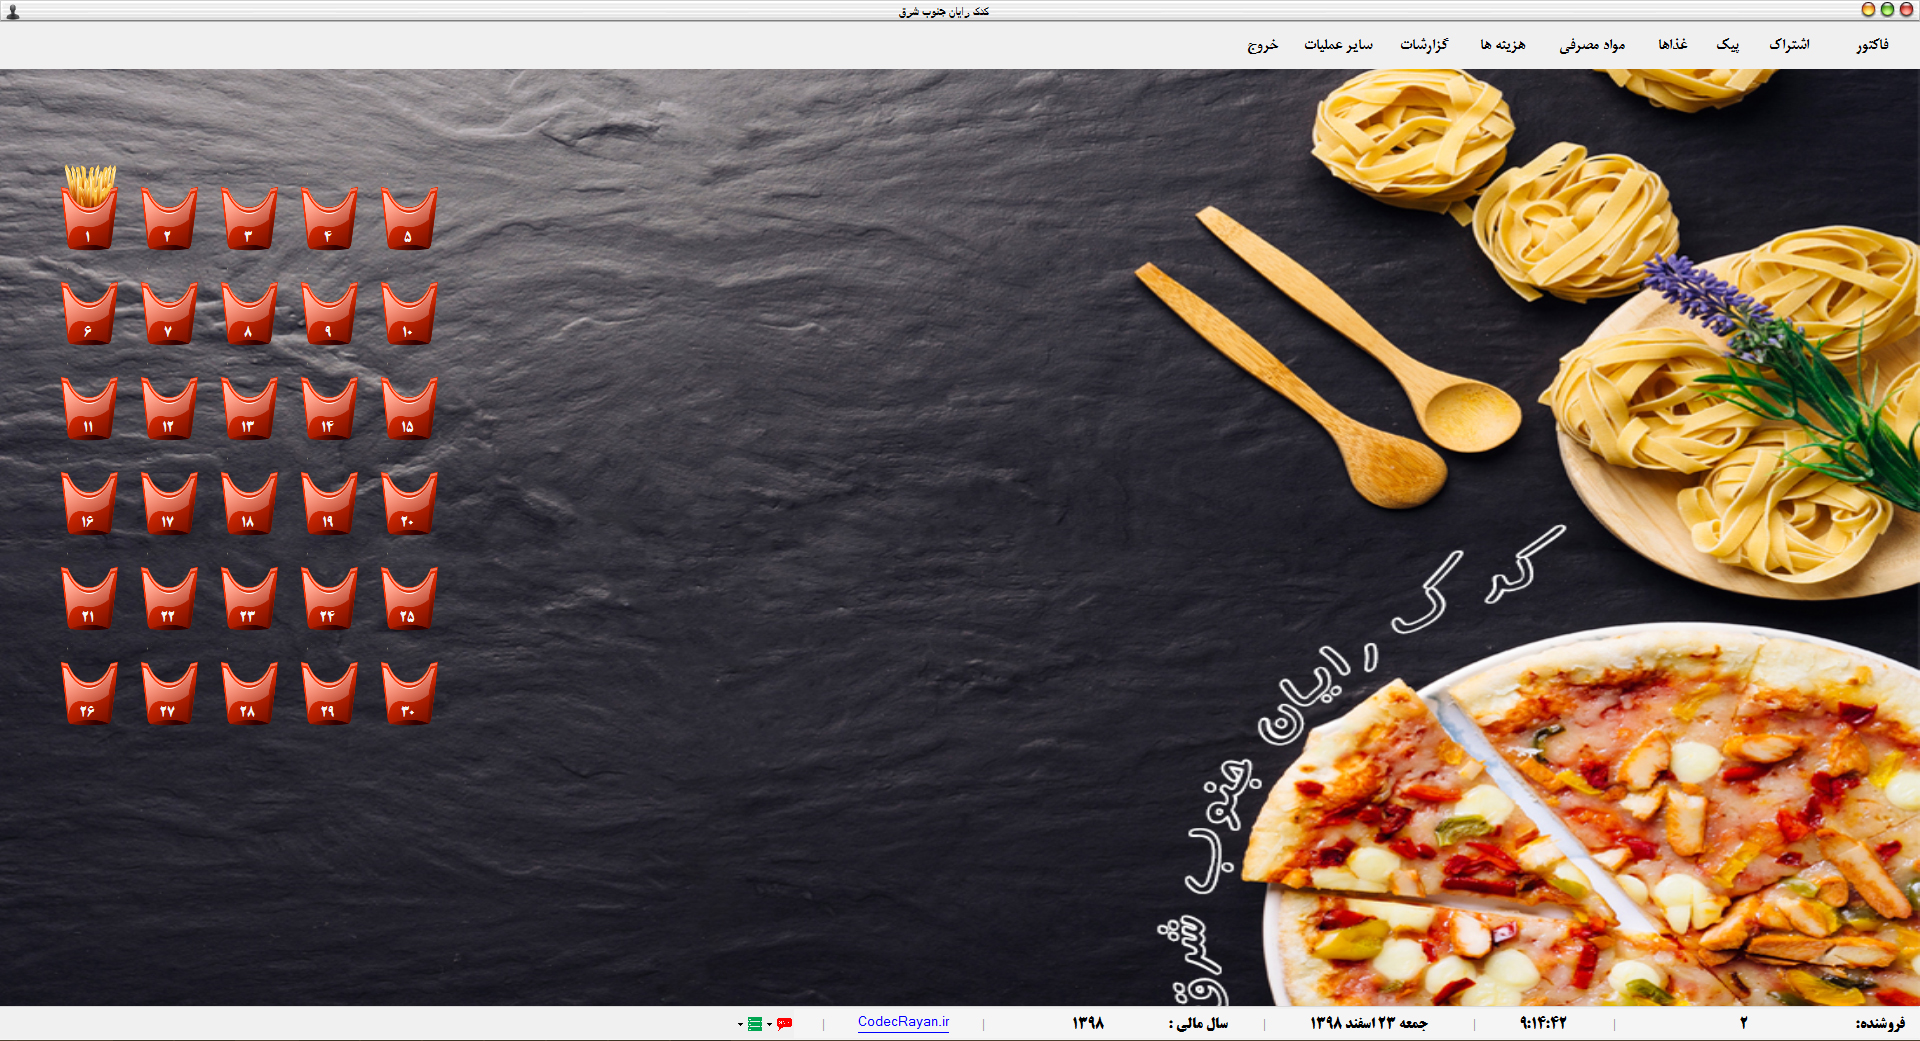Screen dimensions: 1920x1041
Task: Open the سایر عملیات menu
Action: pos(1338,45)
